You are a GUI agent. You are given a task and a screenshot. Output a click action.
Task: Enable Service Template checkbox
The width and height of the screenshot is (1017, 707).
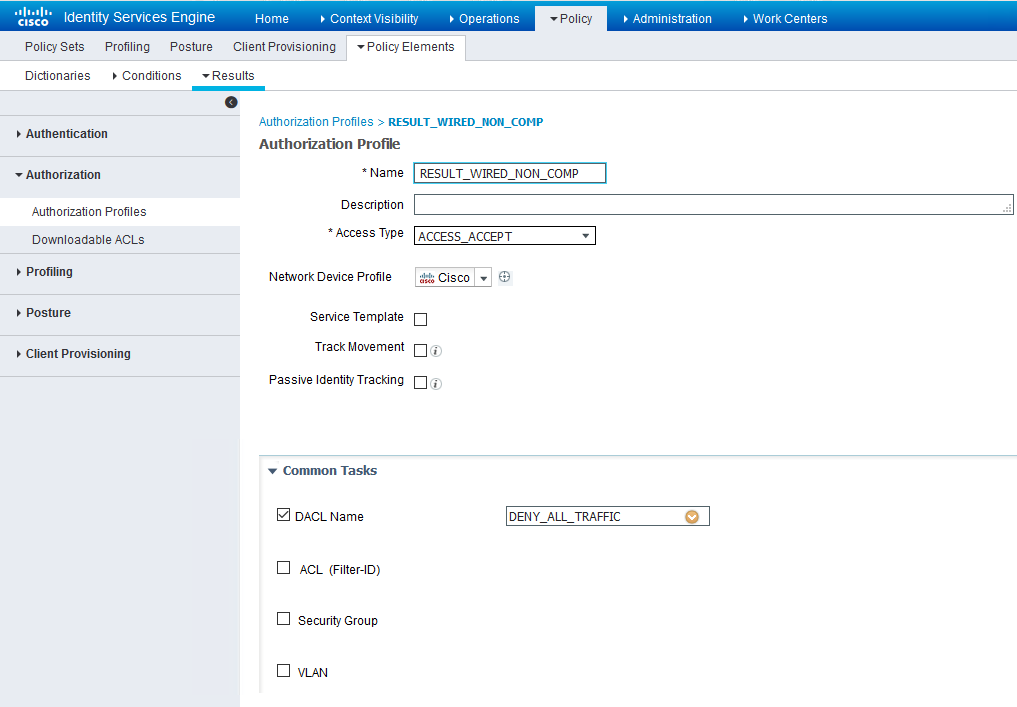420,319
